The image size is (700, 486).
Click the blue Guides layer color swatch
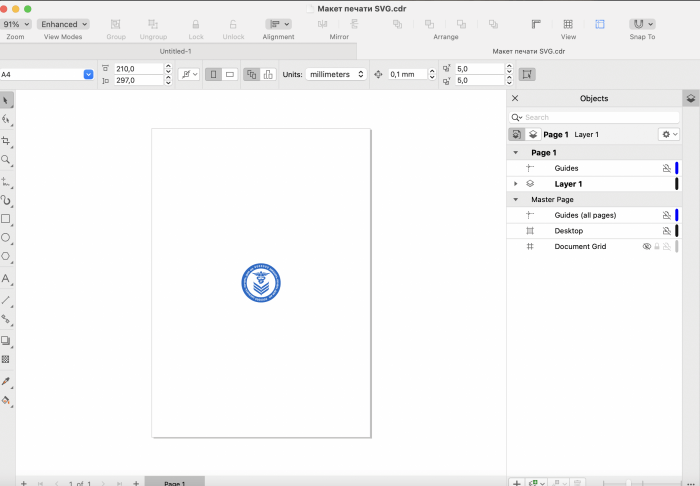tap(677, 168)
